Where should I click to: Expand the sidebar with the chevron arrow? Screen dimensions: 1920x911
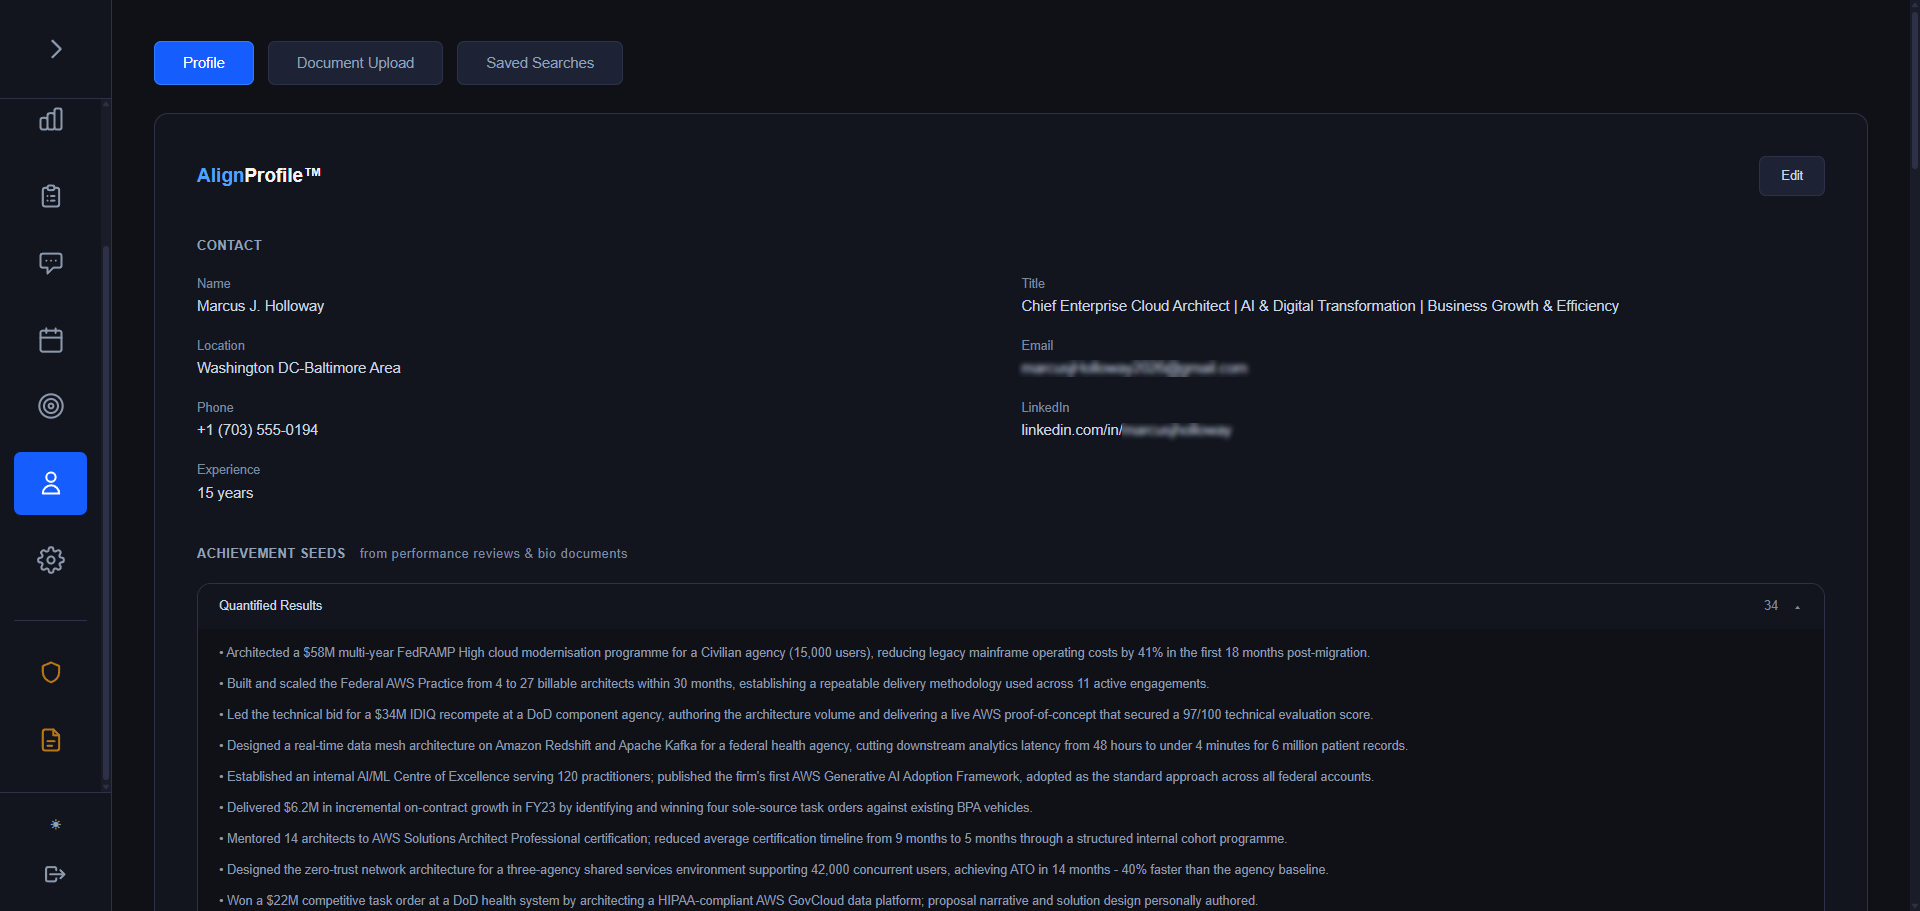tap(56, 49)
